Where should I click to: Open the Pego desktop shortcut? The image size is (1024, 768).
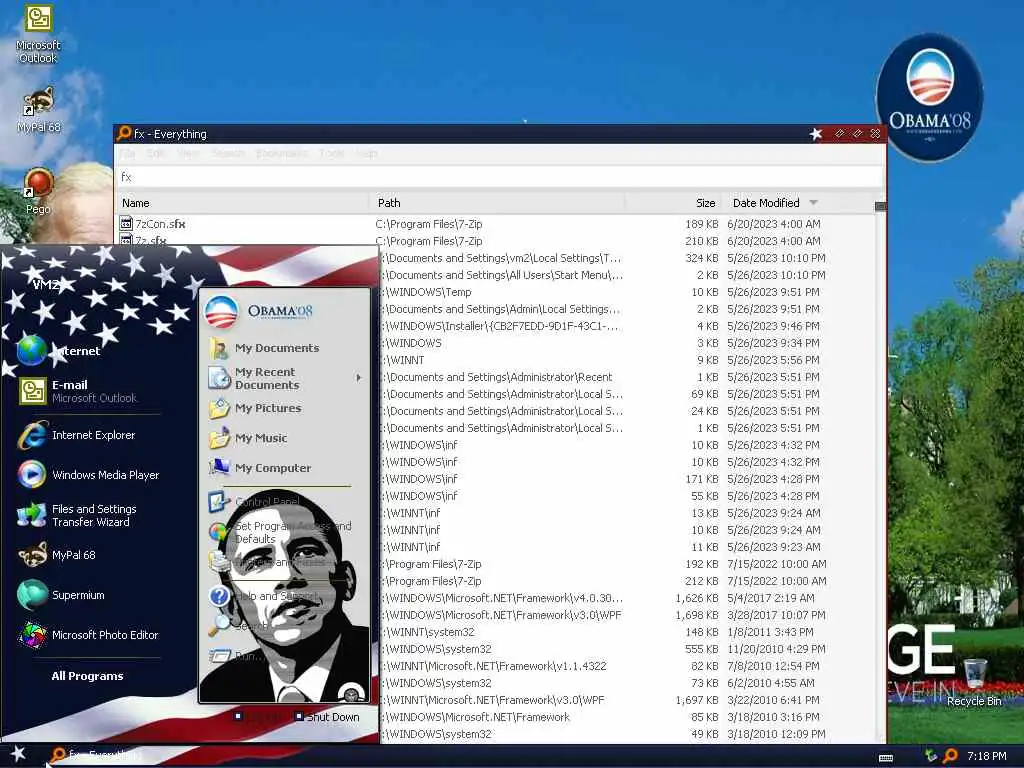[x=38, y=191]
